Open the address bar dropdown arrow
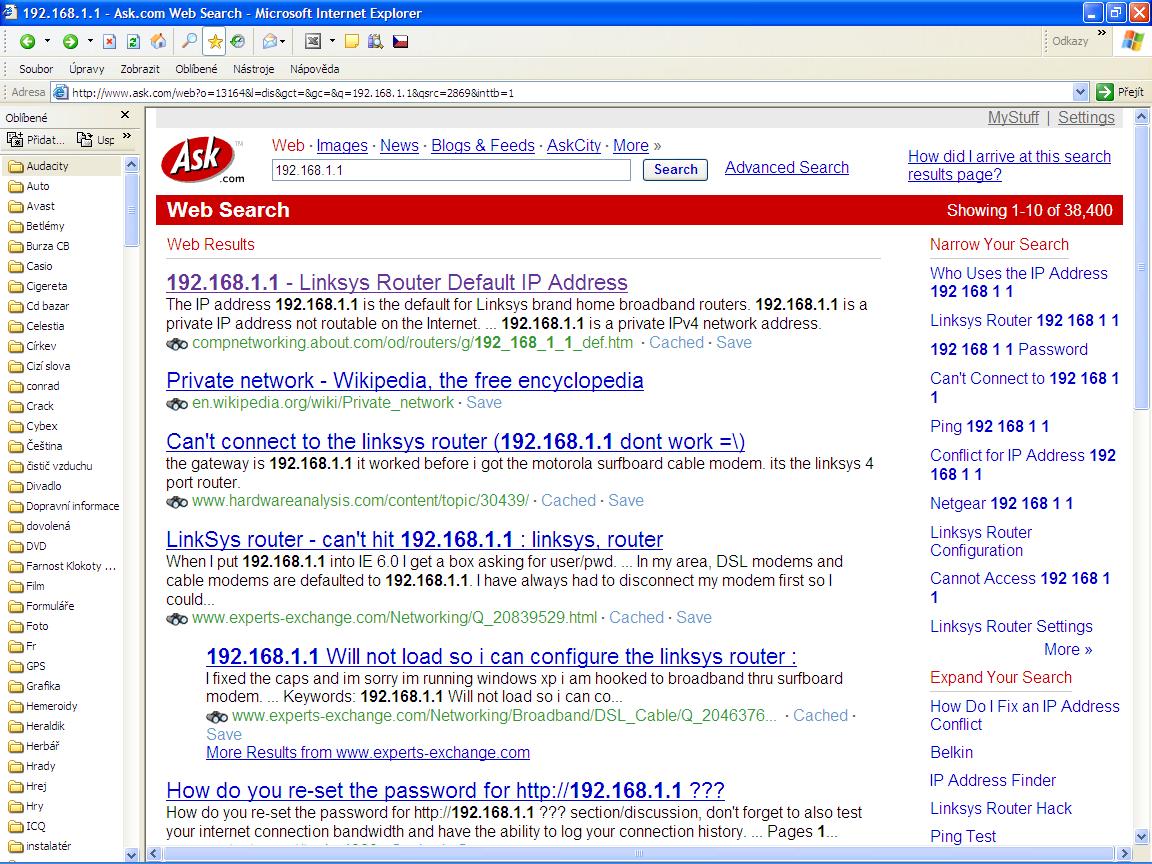1152x864 pixels. (1080, 92)
